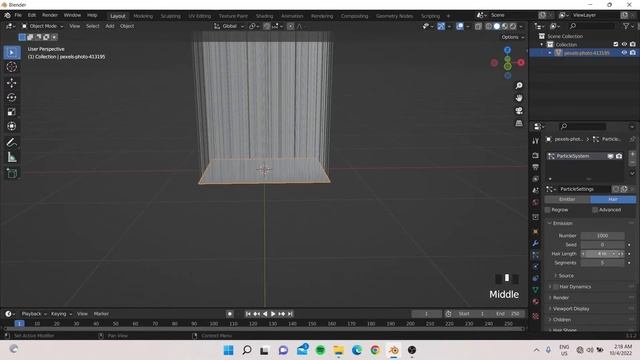The width and height of the screenshot is (640, 360).
Task: Open the Render properties tab
Action: pyautogui.click(x=536, y=156)
